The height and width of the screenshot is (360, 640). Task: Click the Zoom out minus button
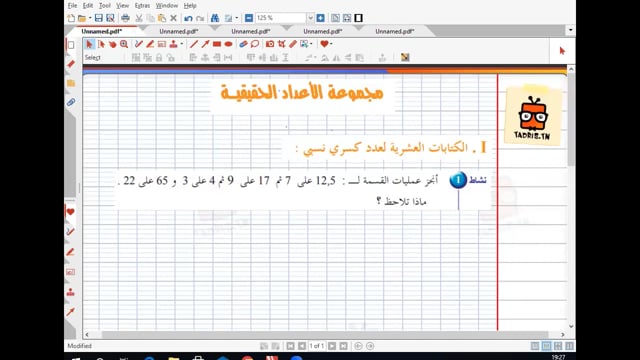click(249, 18)
